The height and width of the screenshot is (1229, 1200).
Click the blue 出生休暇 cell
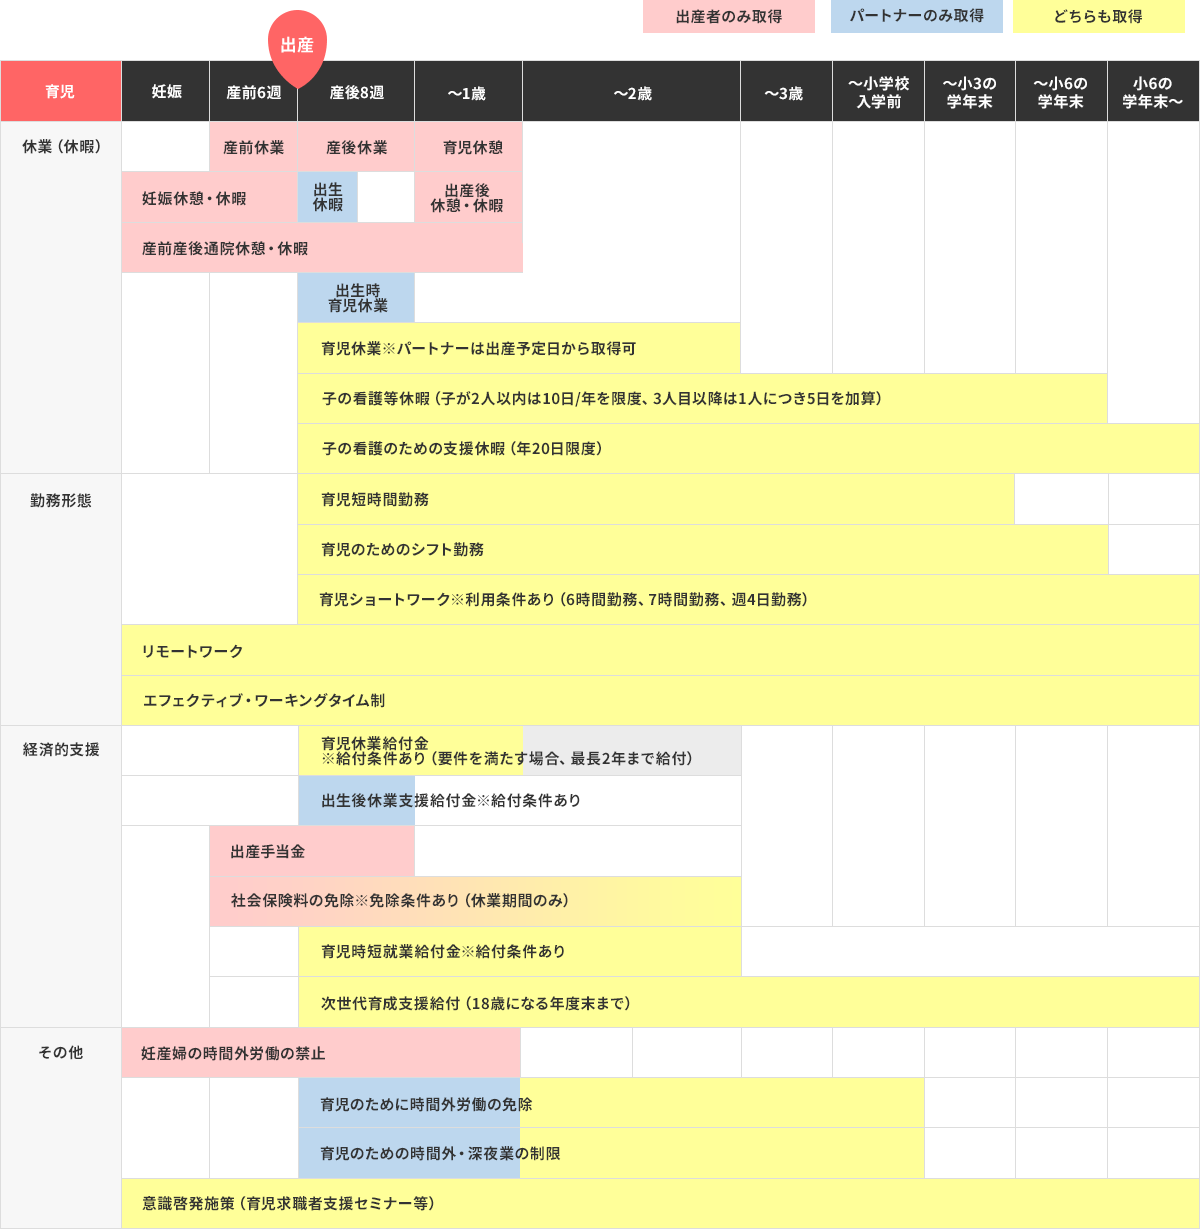(x=328, y=197)
